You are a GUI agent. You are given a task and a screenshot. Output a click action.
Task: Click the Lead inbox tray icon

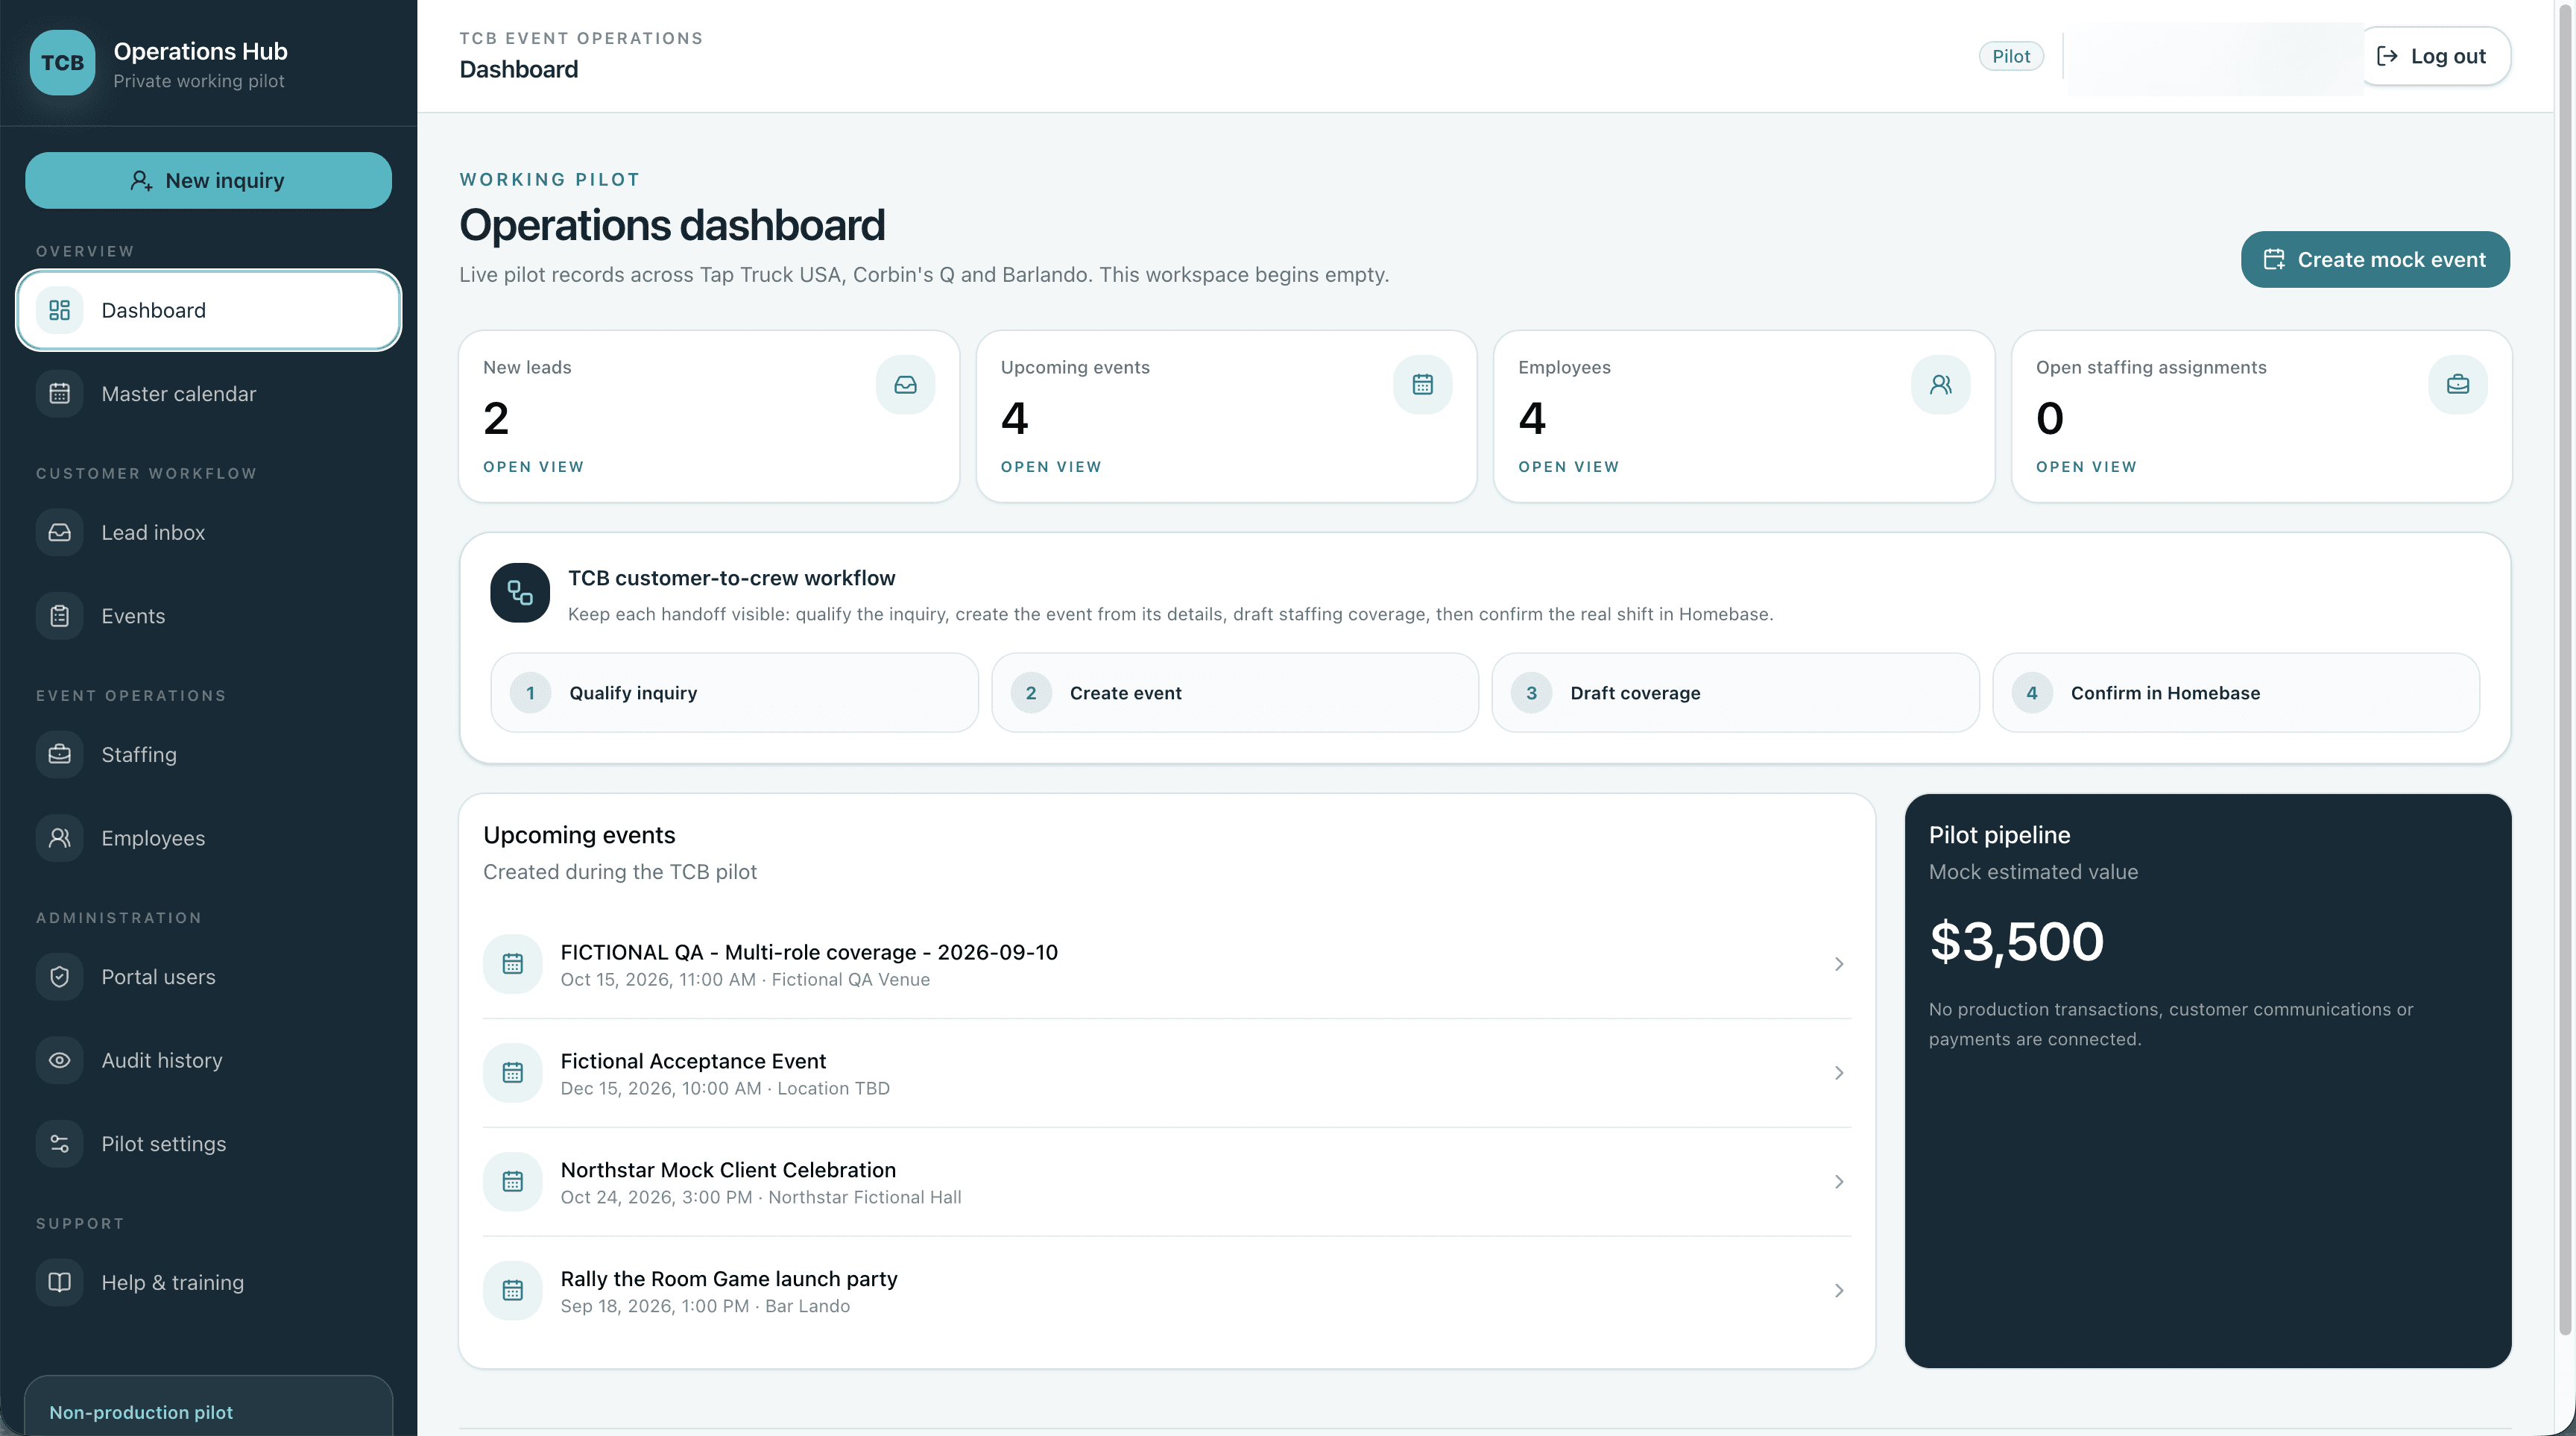point(60,533)
